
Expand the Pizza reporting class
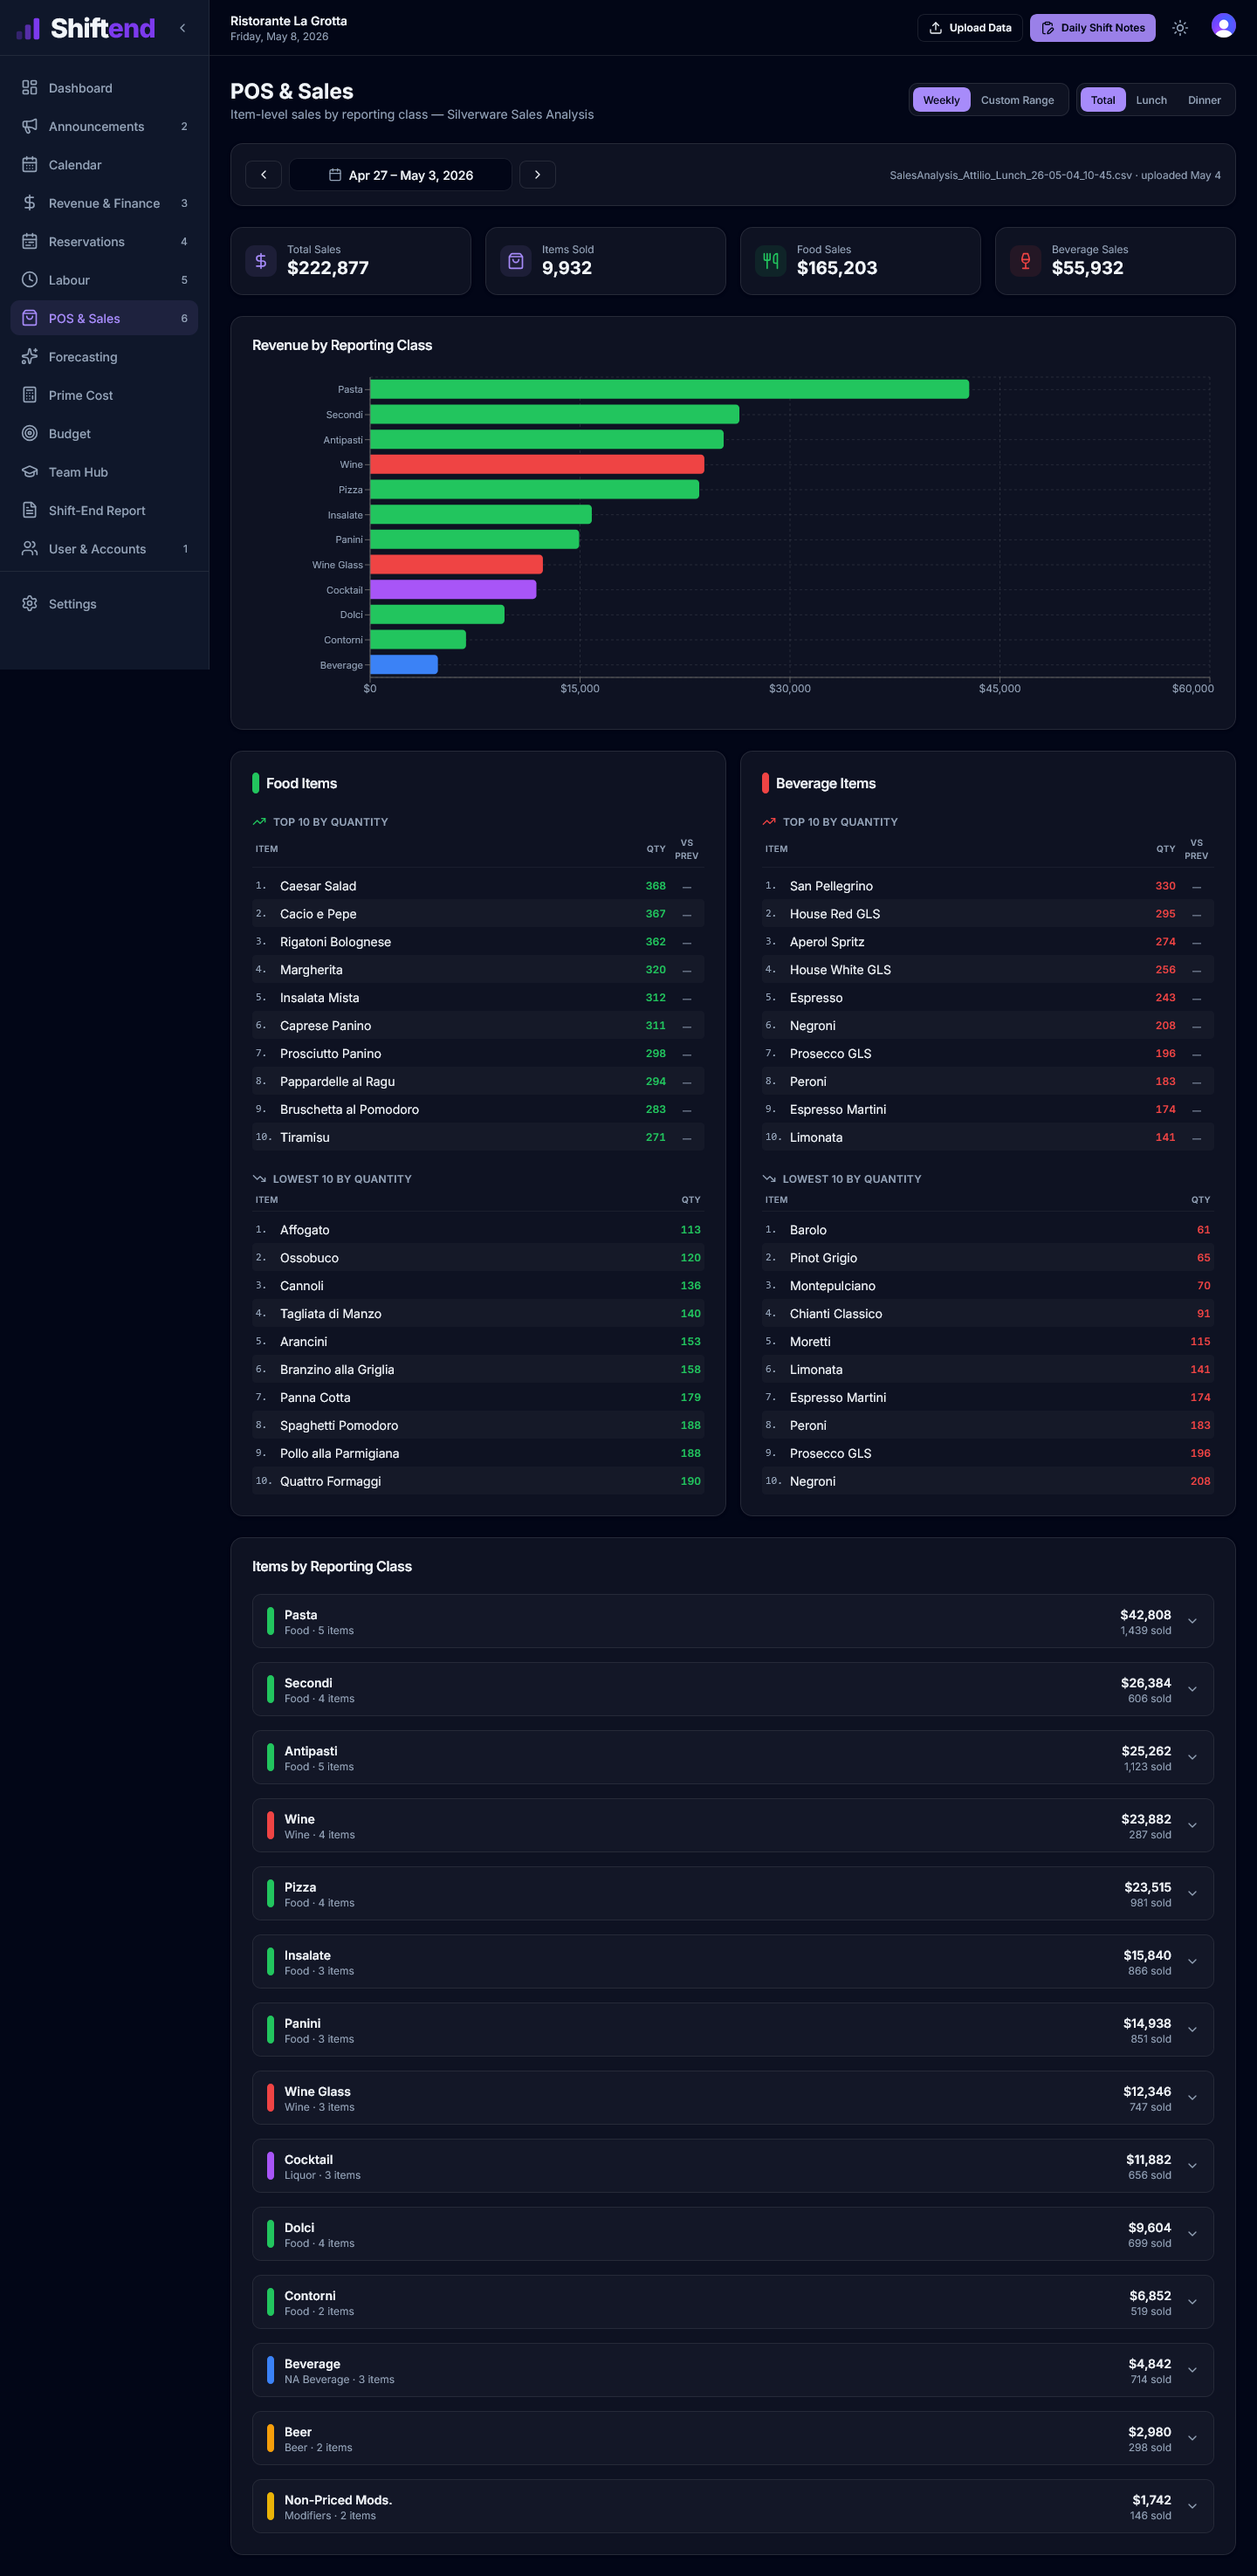[733, 1893]
